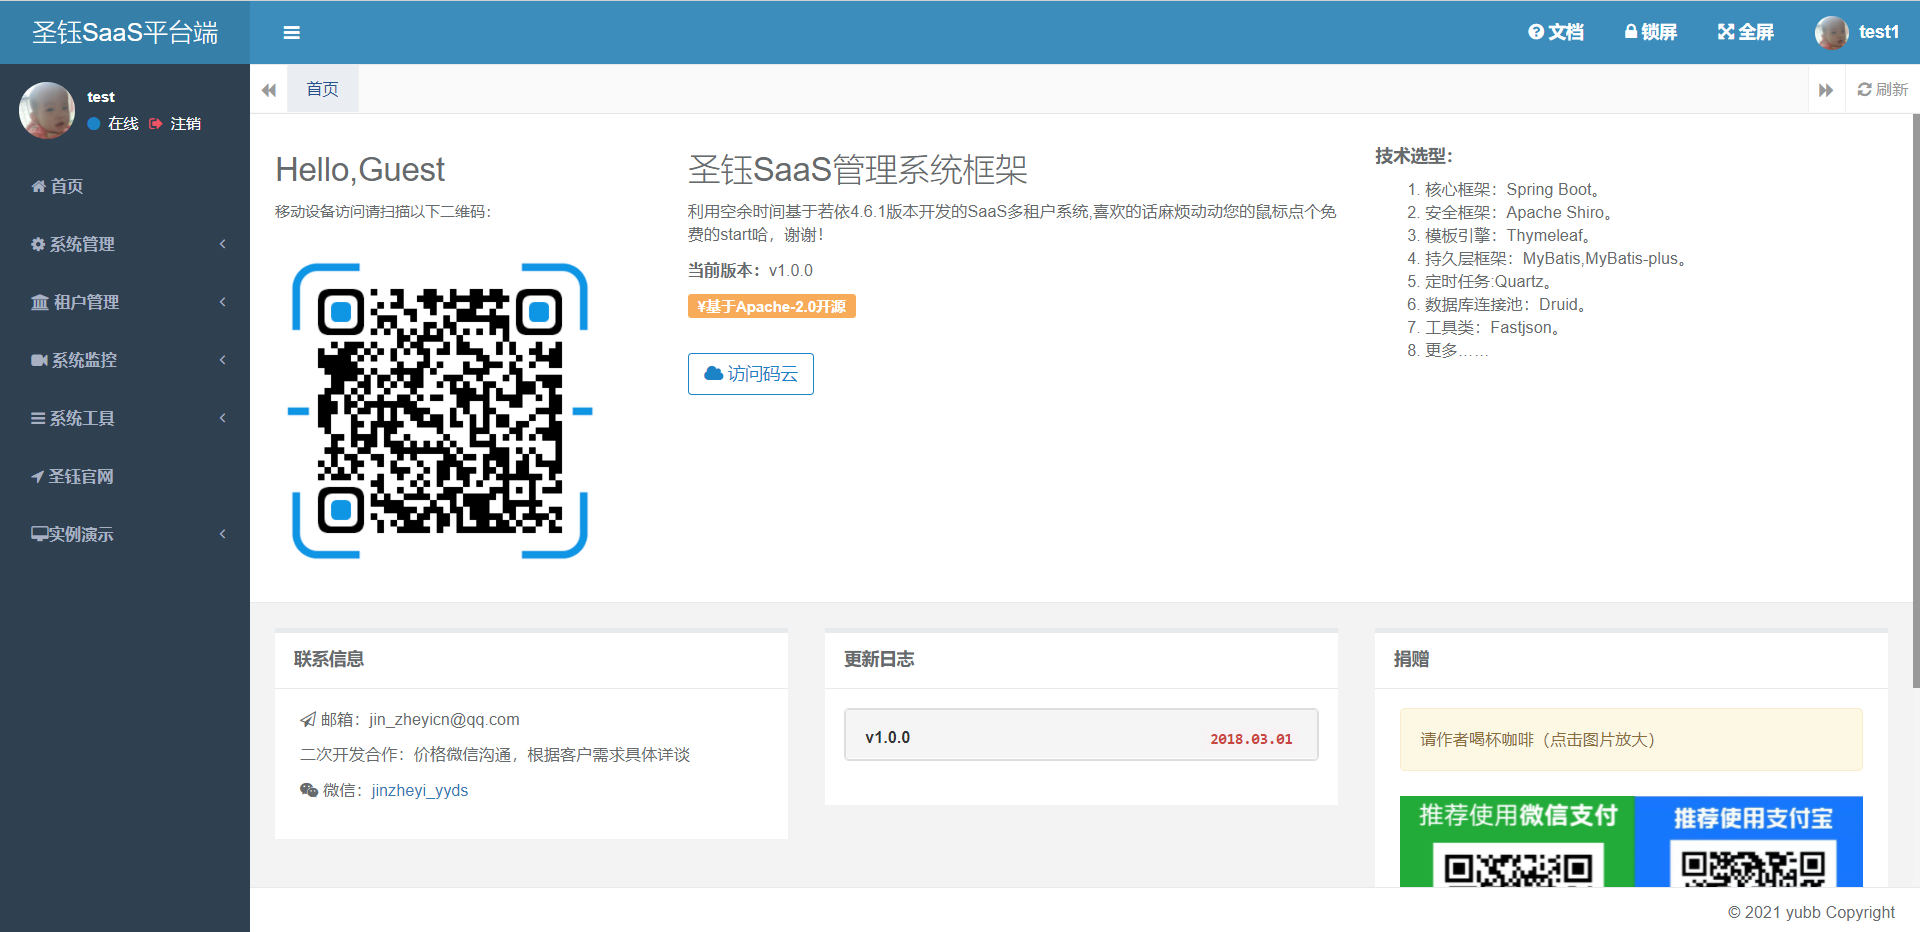Click the 注销 logout link

175,124
